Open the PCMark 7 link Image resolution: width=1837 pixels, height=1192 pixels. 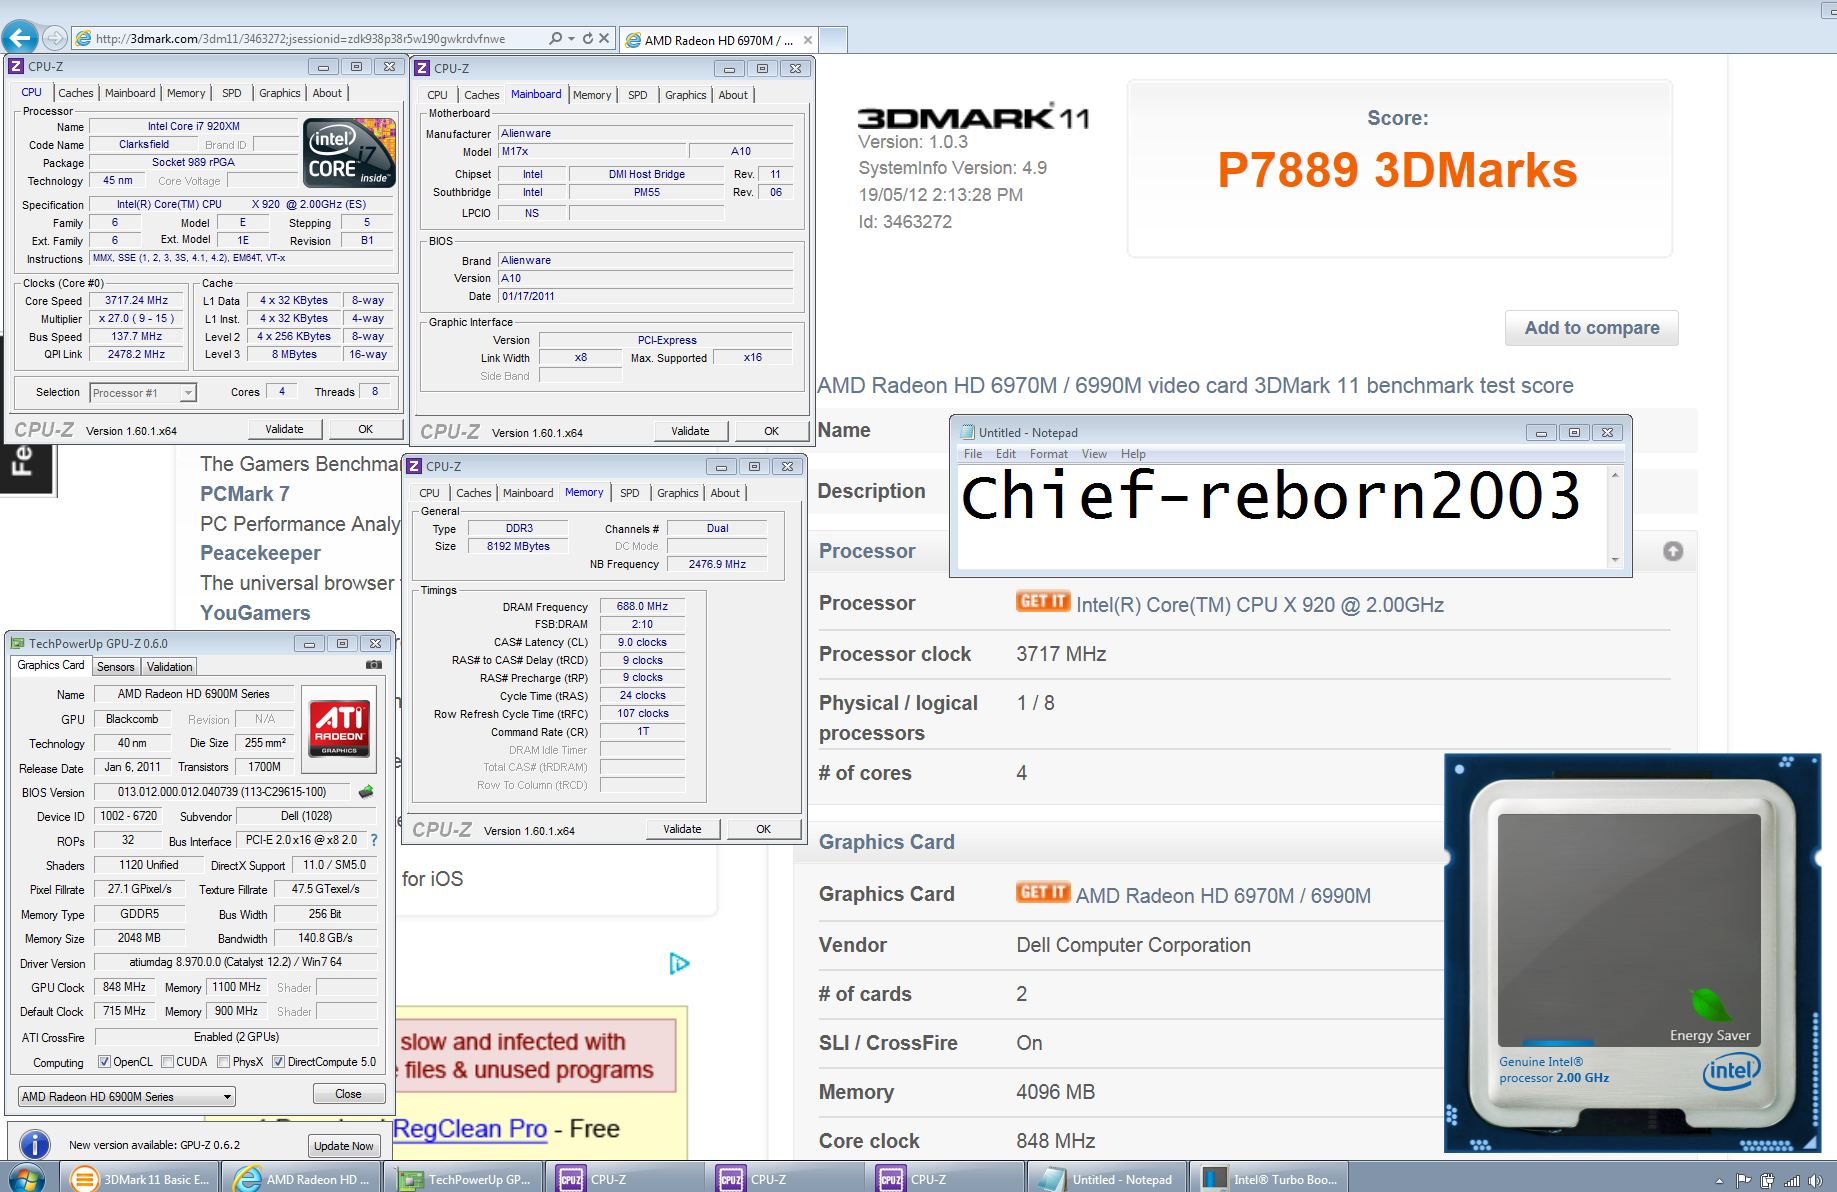pyautogui.click(x=245, y=494)
